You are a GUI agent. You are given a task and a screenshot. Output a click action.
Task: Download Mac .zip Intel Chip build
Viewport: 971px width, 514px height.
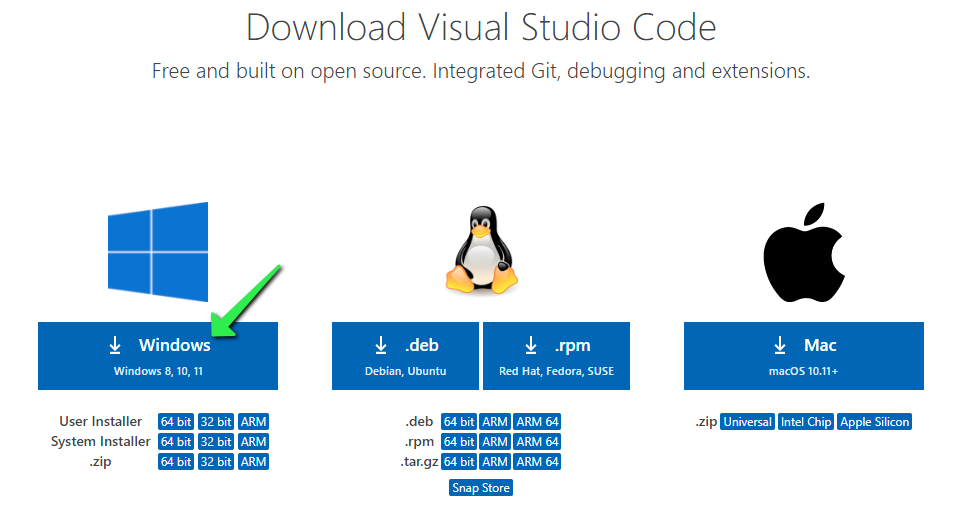(806, 422)
